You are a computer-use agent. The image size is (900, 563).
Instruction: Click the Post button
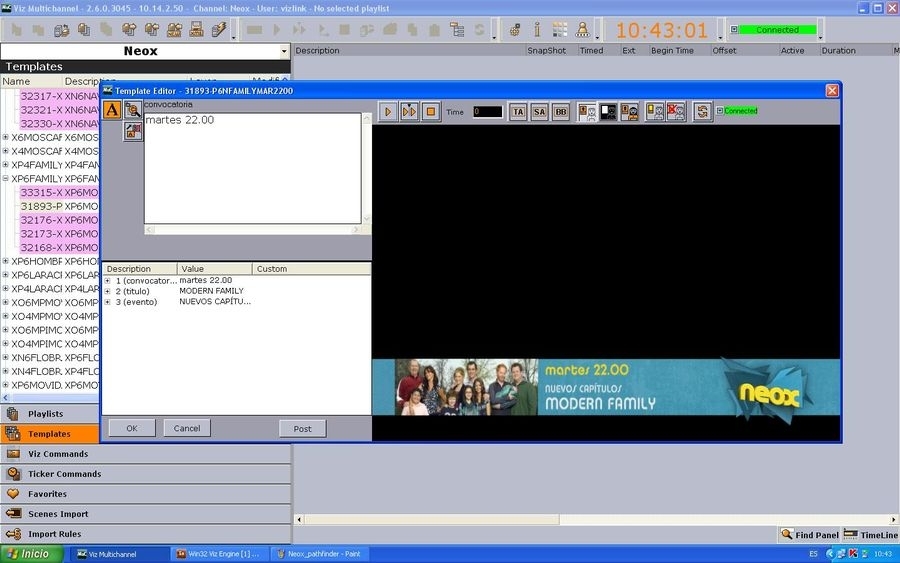pyautogui.click(x=302, y=429)
